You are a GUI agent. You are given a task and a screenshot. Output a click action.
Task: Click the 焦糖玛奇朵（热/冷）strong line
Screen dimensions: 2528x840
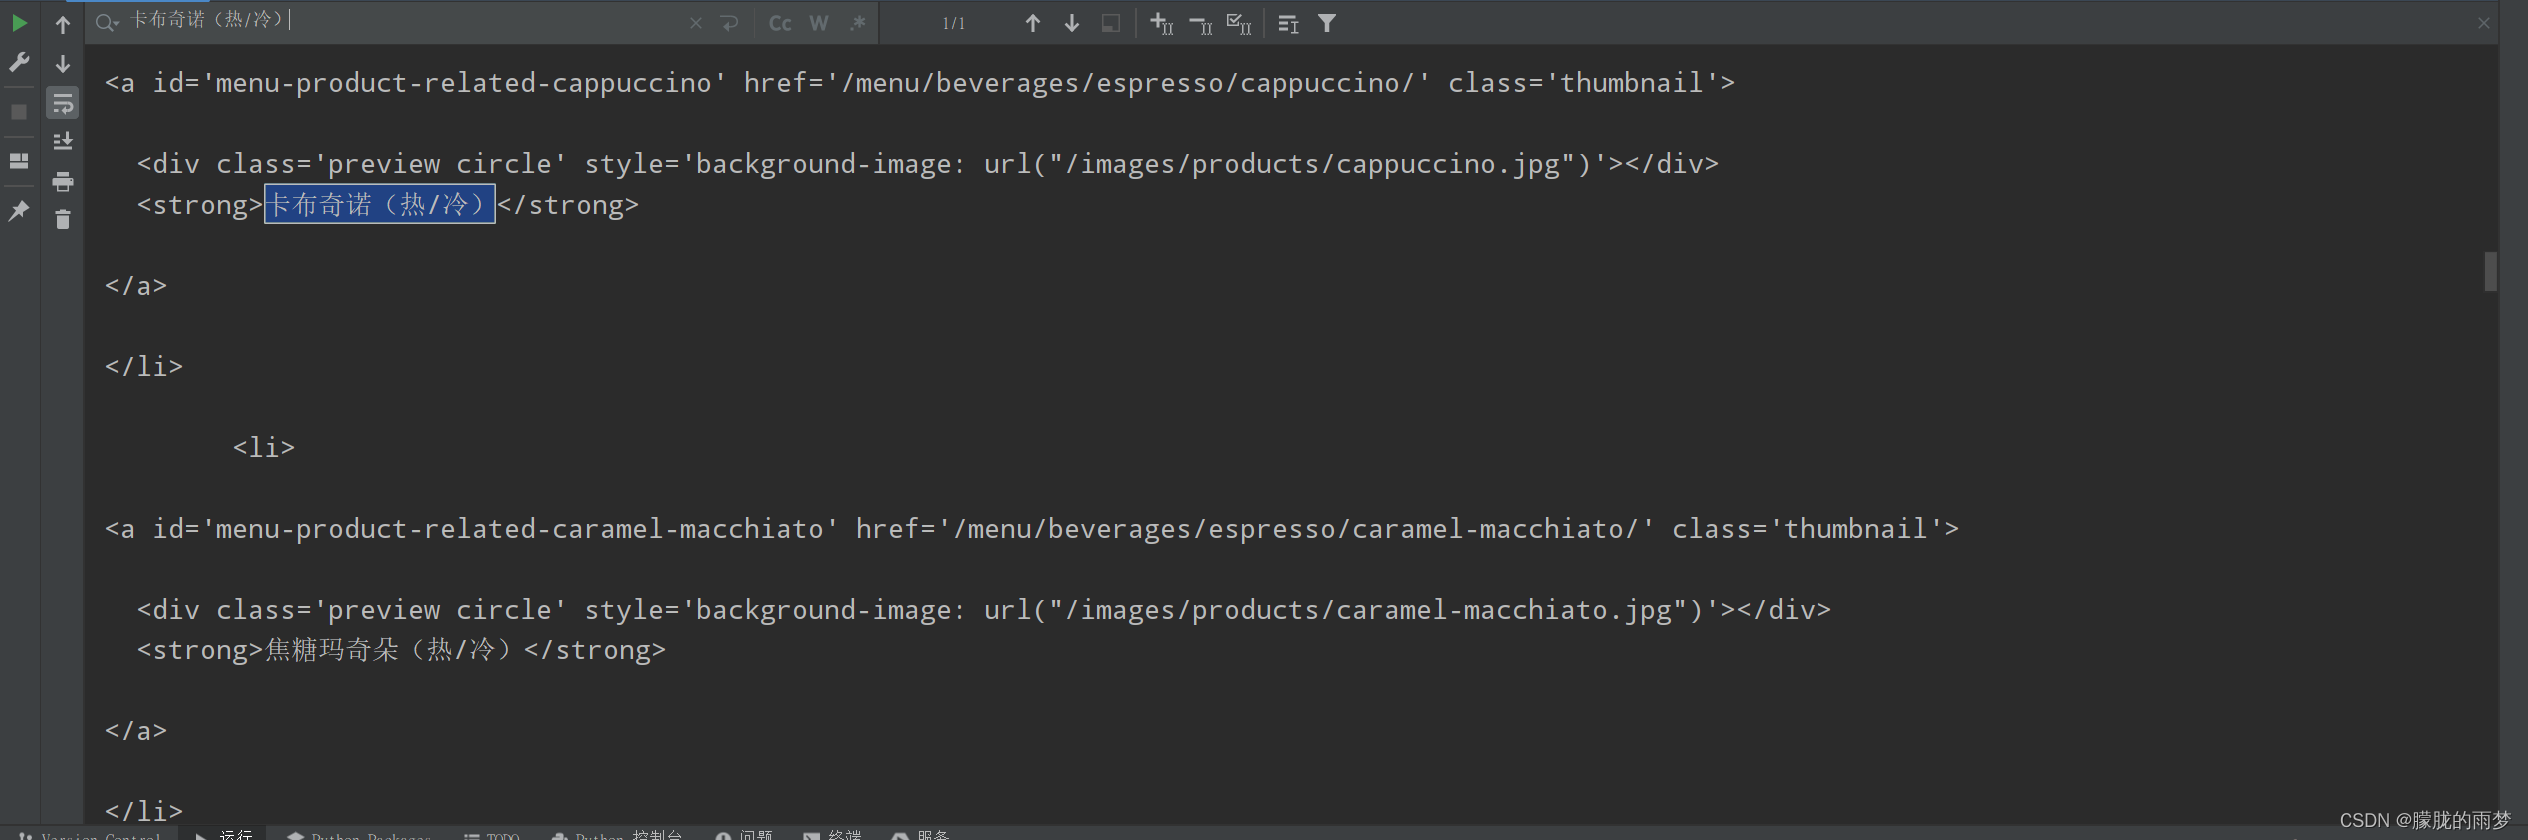pyautogui.click(x=401, y=650)
